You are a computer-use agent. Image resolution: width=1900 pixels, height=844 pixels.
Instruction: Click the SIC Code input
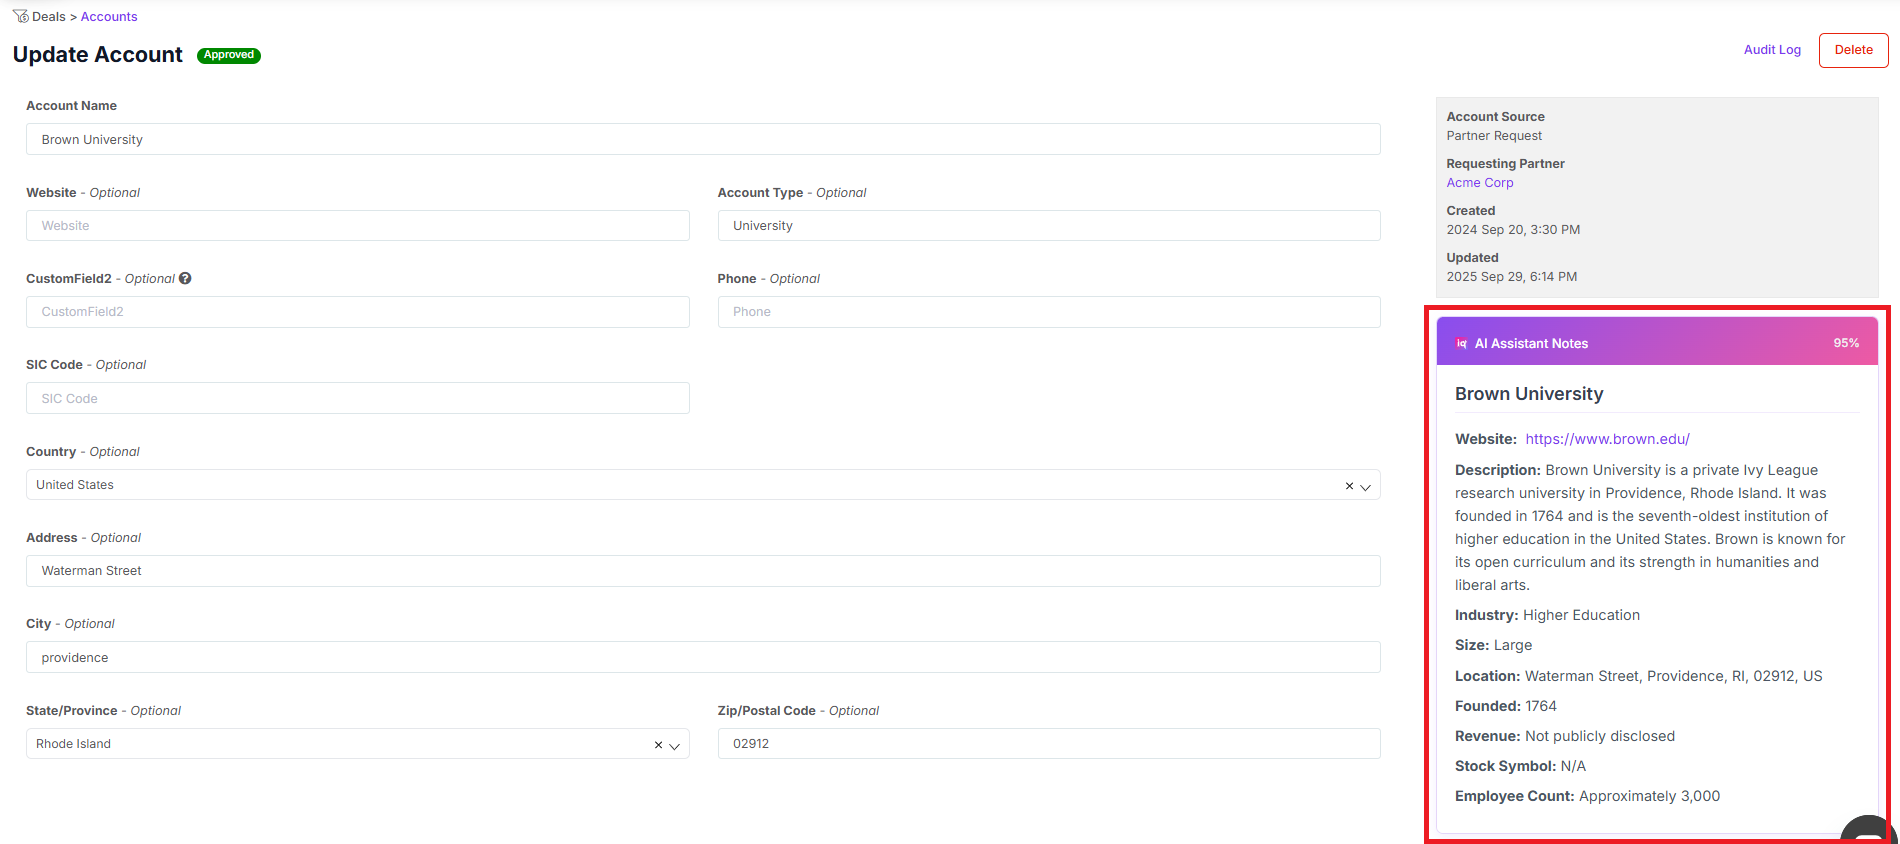point(357,398)
